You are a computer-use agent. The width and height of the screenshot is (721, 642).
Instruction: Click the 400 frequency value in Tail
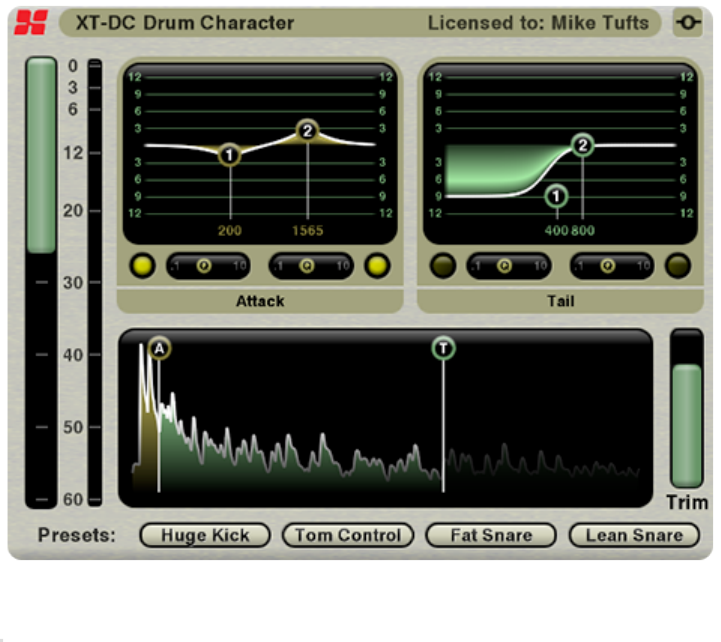[556, 230]
